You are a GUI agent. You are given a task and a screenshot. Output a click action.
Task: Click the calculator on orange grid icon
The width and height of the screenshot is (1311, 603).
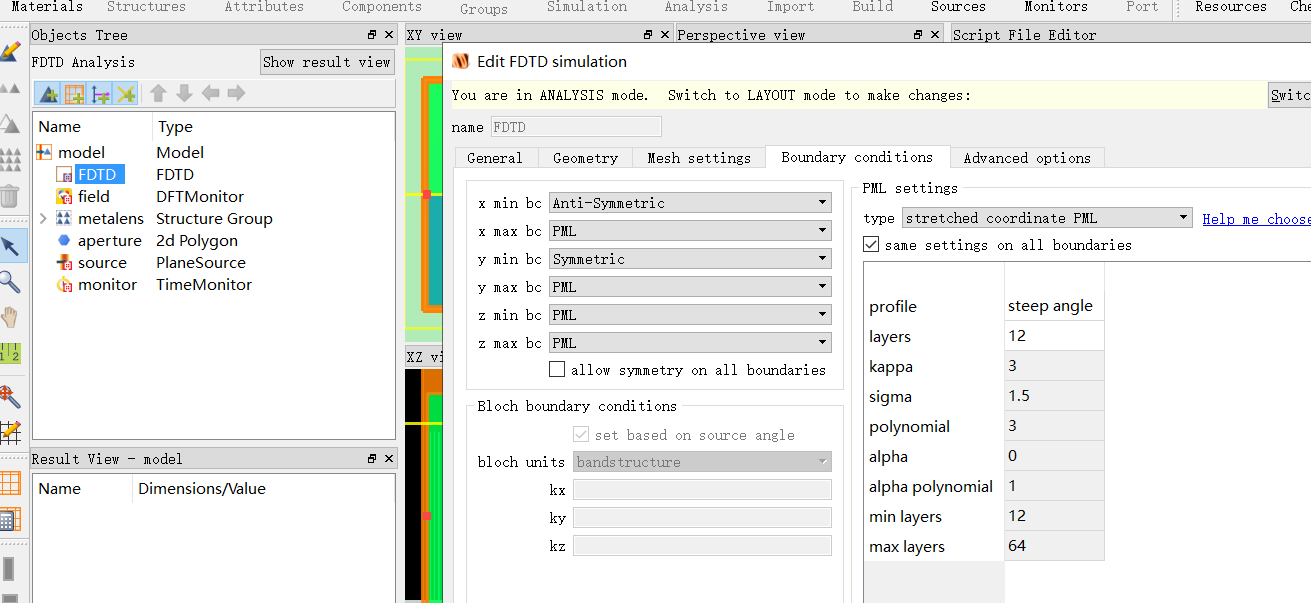tap(10, 519)
